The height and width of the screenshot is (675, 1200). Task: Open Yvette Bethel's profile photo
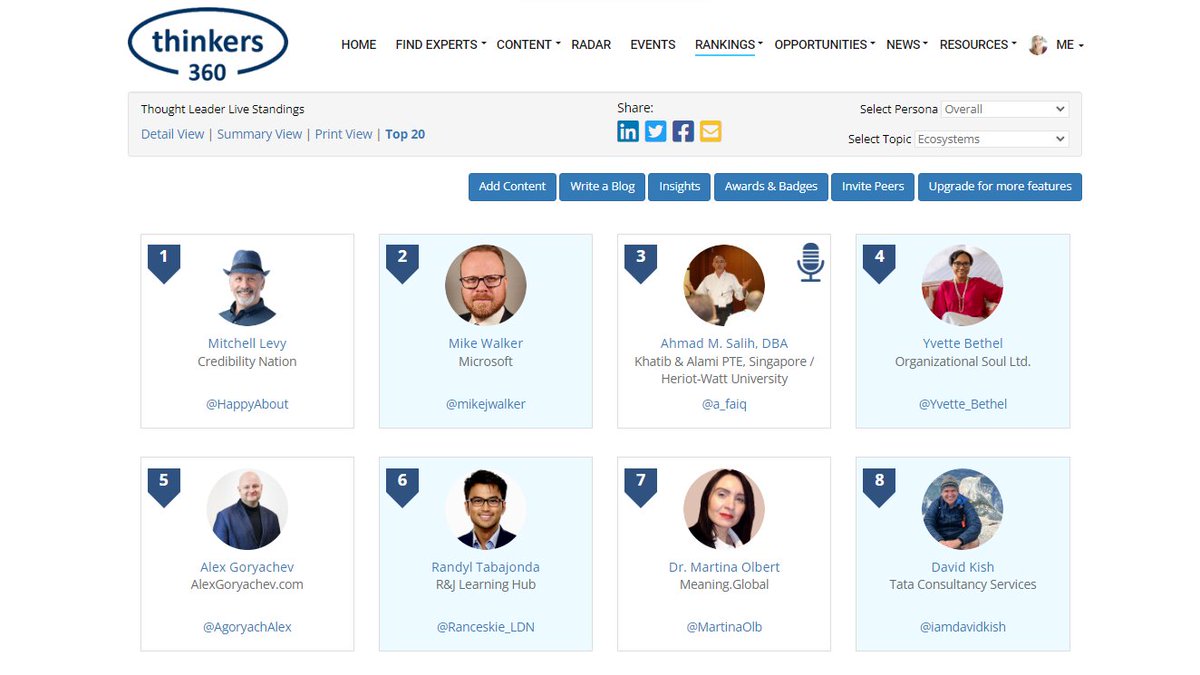[962, 285]
